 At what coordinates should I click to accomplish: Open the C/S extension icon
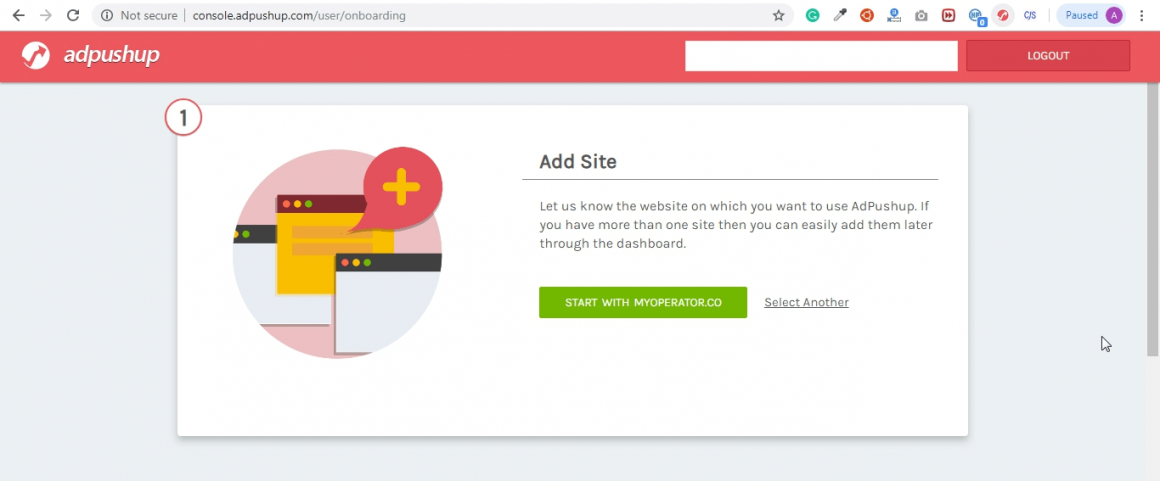tap(1030, 15)
